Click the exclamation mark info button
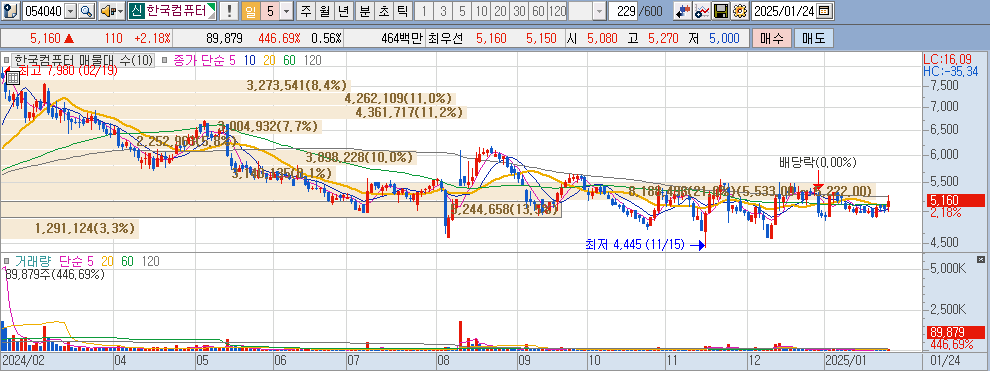Image resolution: width=990 pixels, height=371 pixels. click(230, 11)
